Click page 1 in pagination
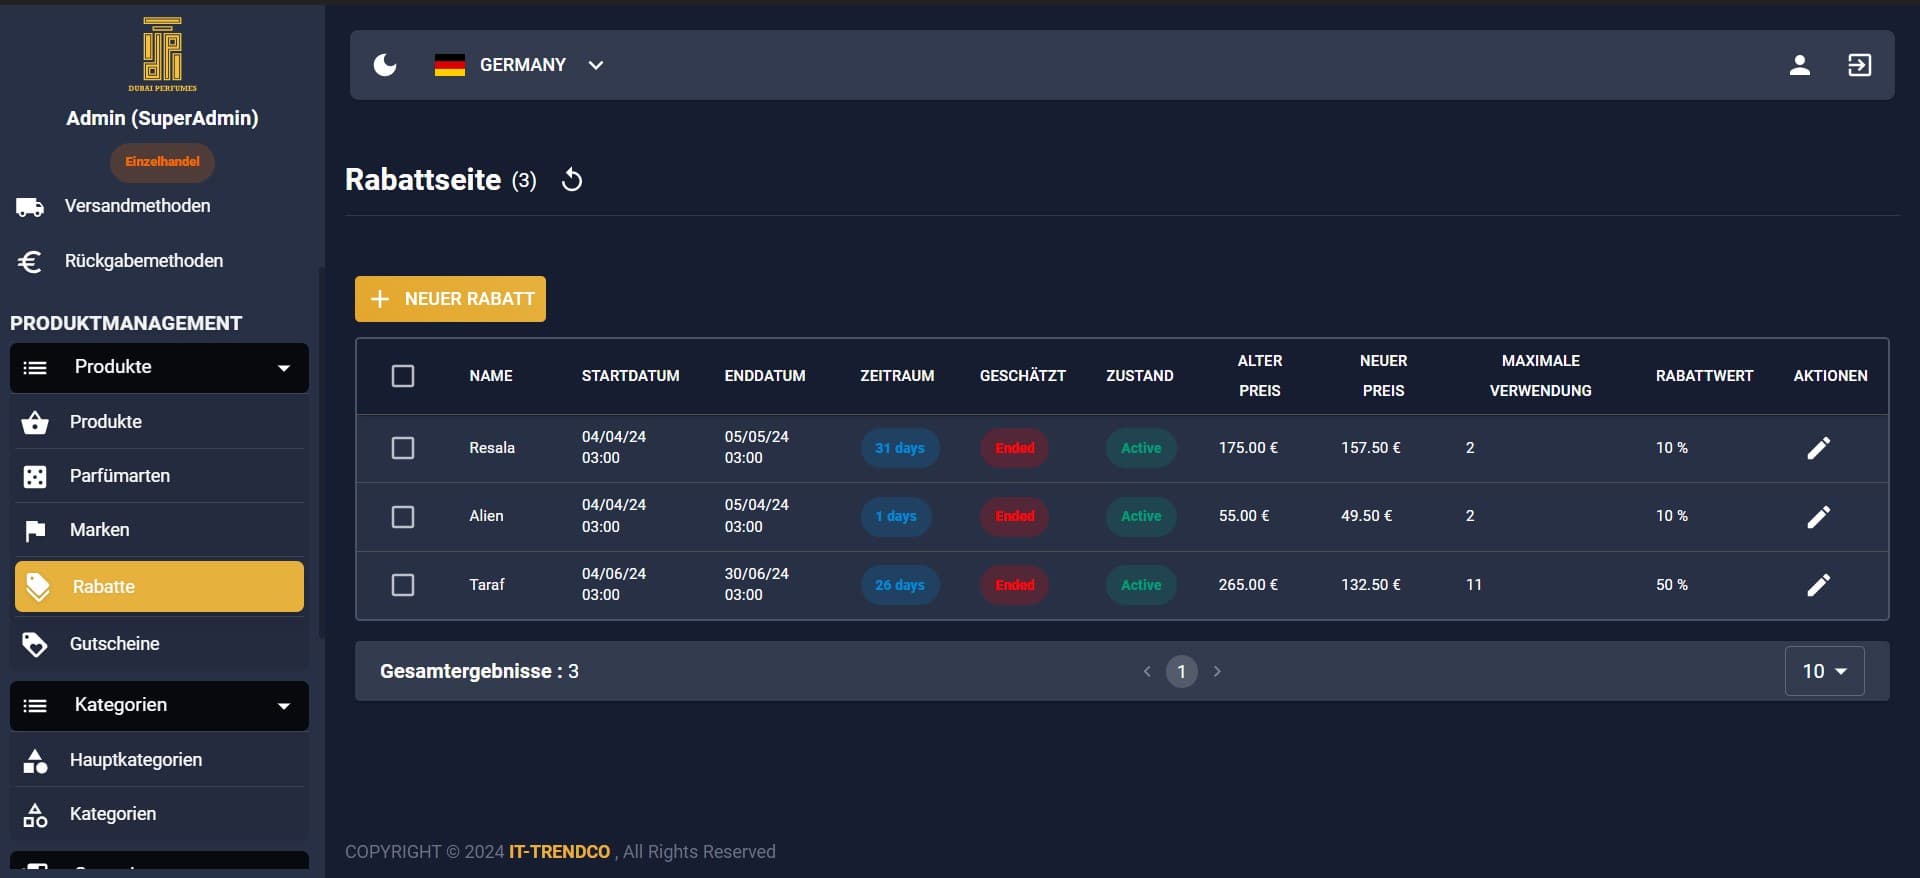This screenshot has width=1920, height=878. (x=1181, y=671)
